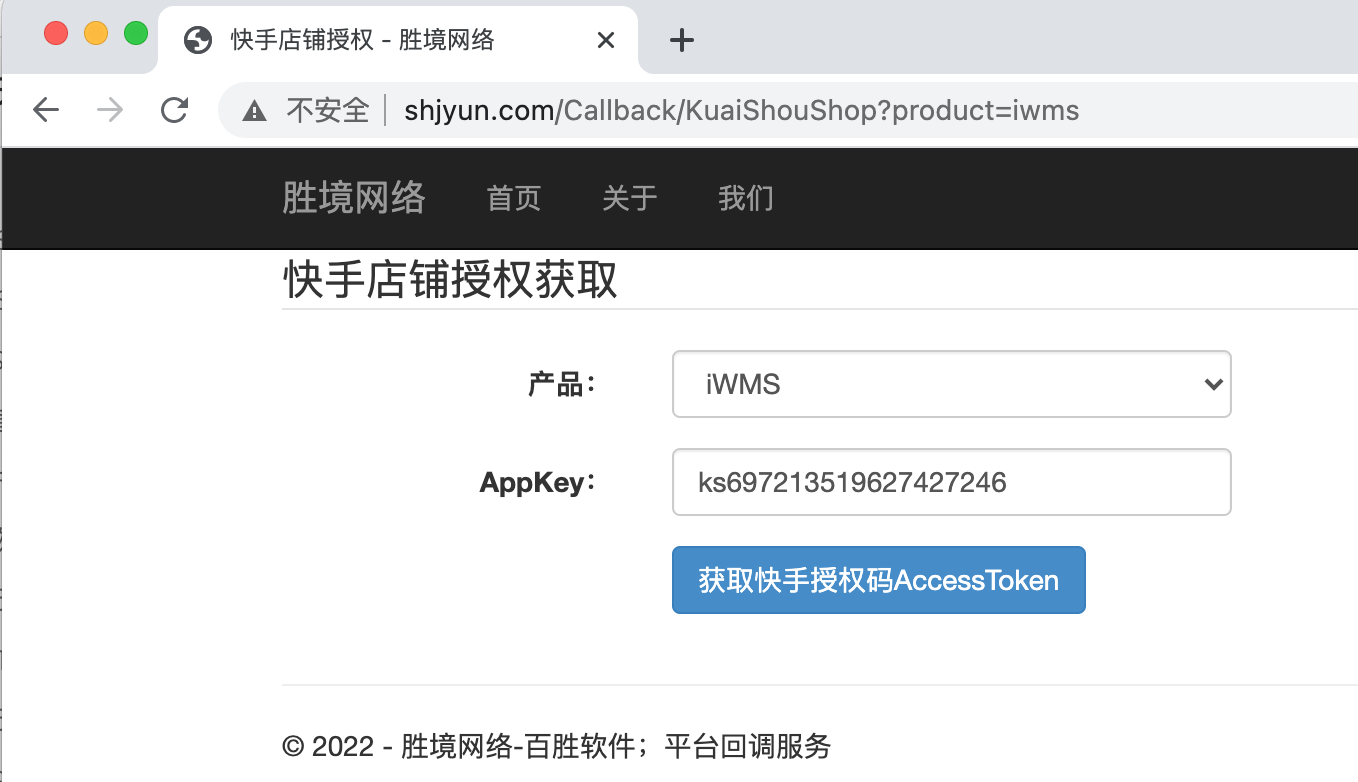Click the not secure warning triangle icon

[x=255, y=110]
